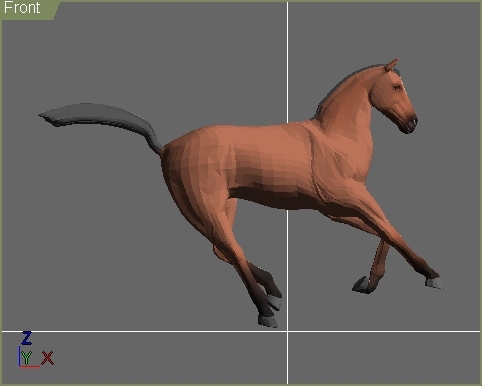Click the horse's dark muzzle
The image size is (482, 386).
[x=410, y=125]
